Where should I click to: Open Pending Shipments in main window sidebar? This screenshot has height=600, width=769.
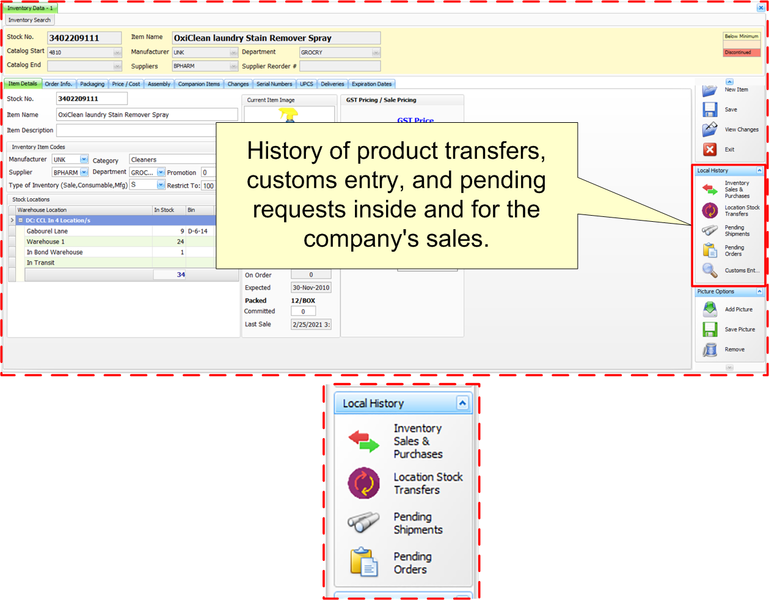pyautogui.click(x=710, y=231)
